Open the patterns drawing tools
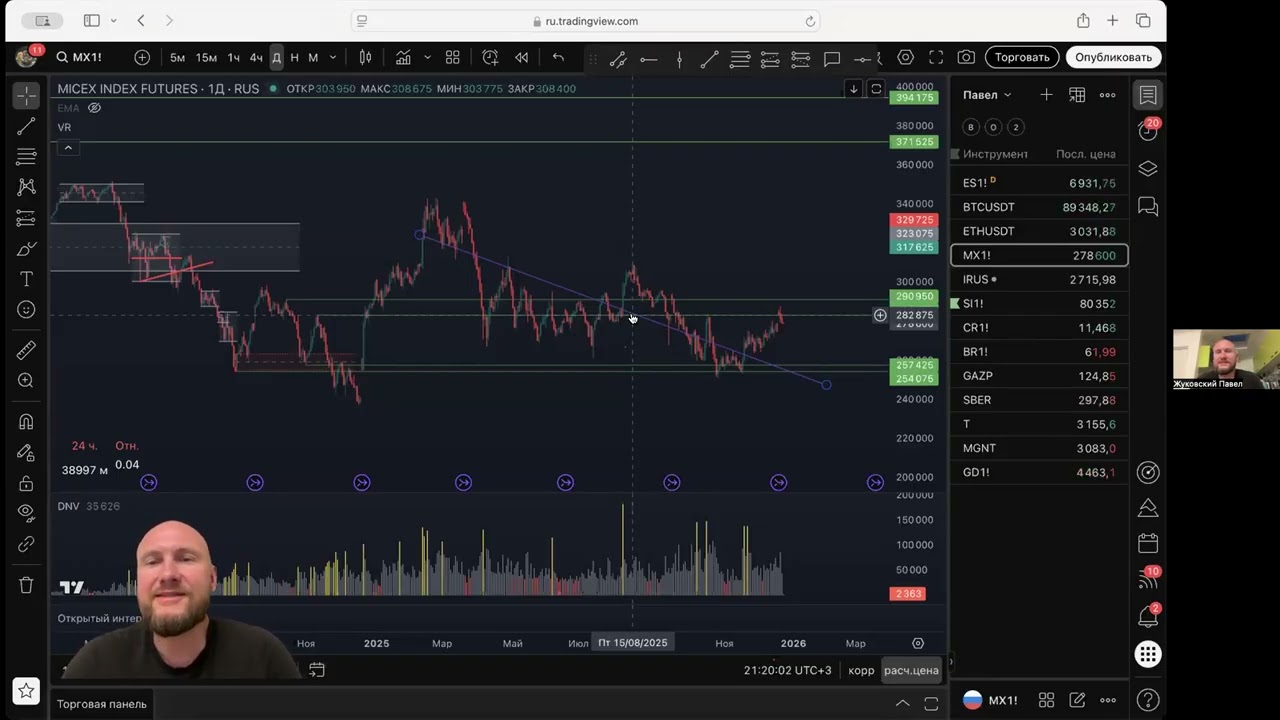This screenshot has height=720, width=1280. [26, 187]
